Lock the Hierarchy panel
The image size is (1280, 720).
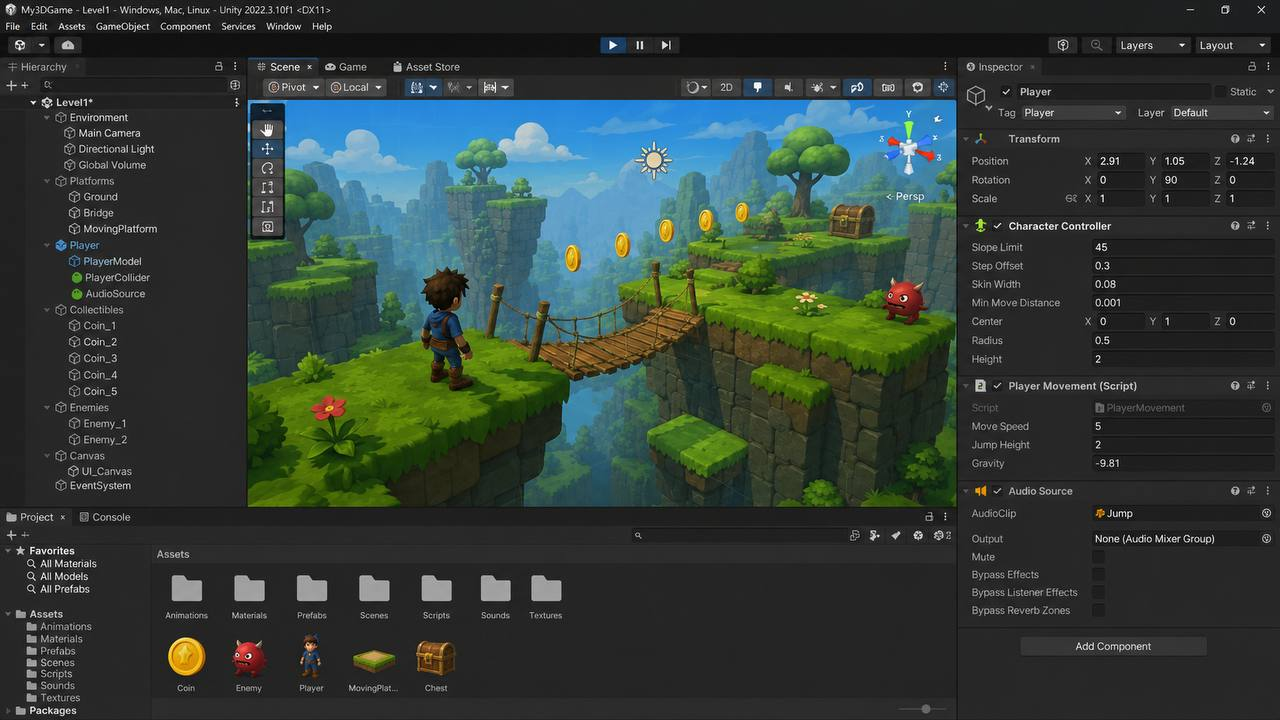[219, 67]
